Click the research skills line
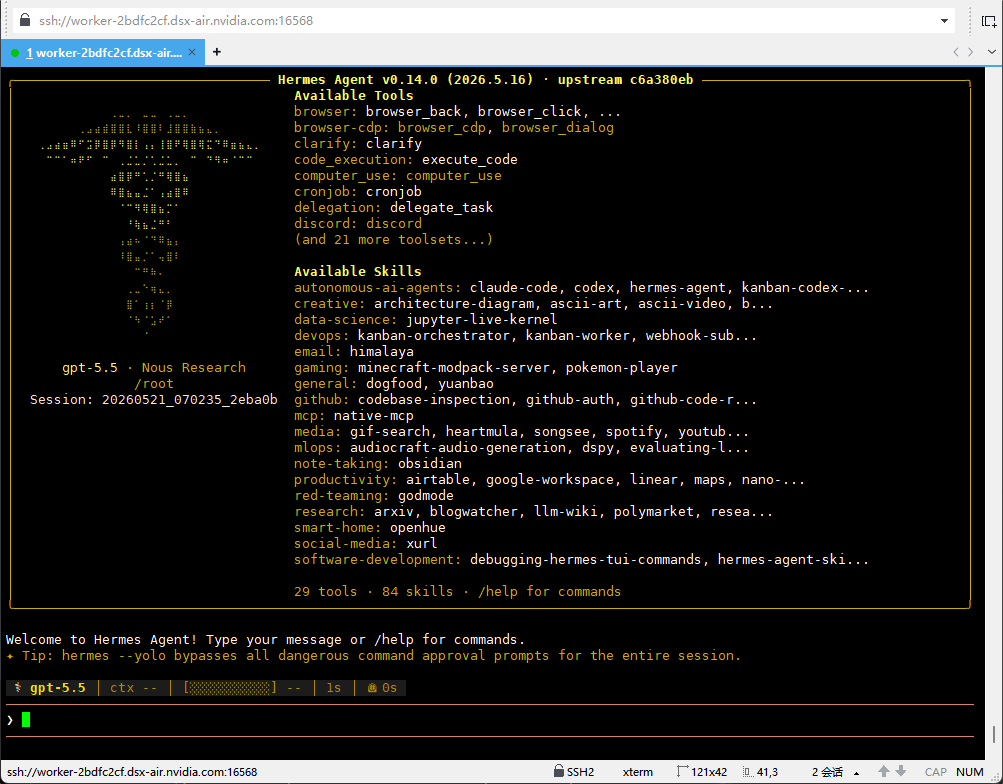This screenshot has width=1003, height=784. click(x=533, y=511)
